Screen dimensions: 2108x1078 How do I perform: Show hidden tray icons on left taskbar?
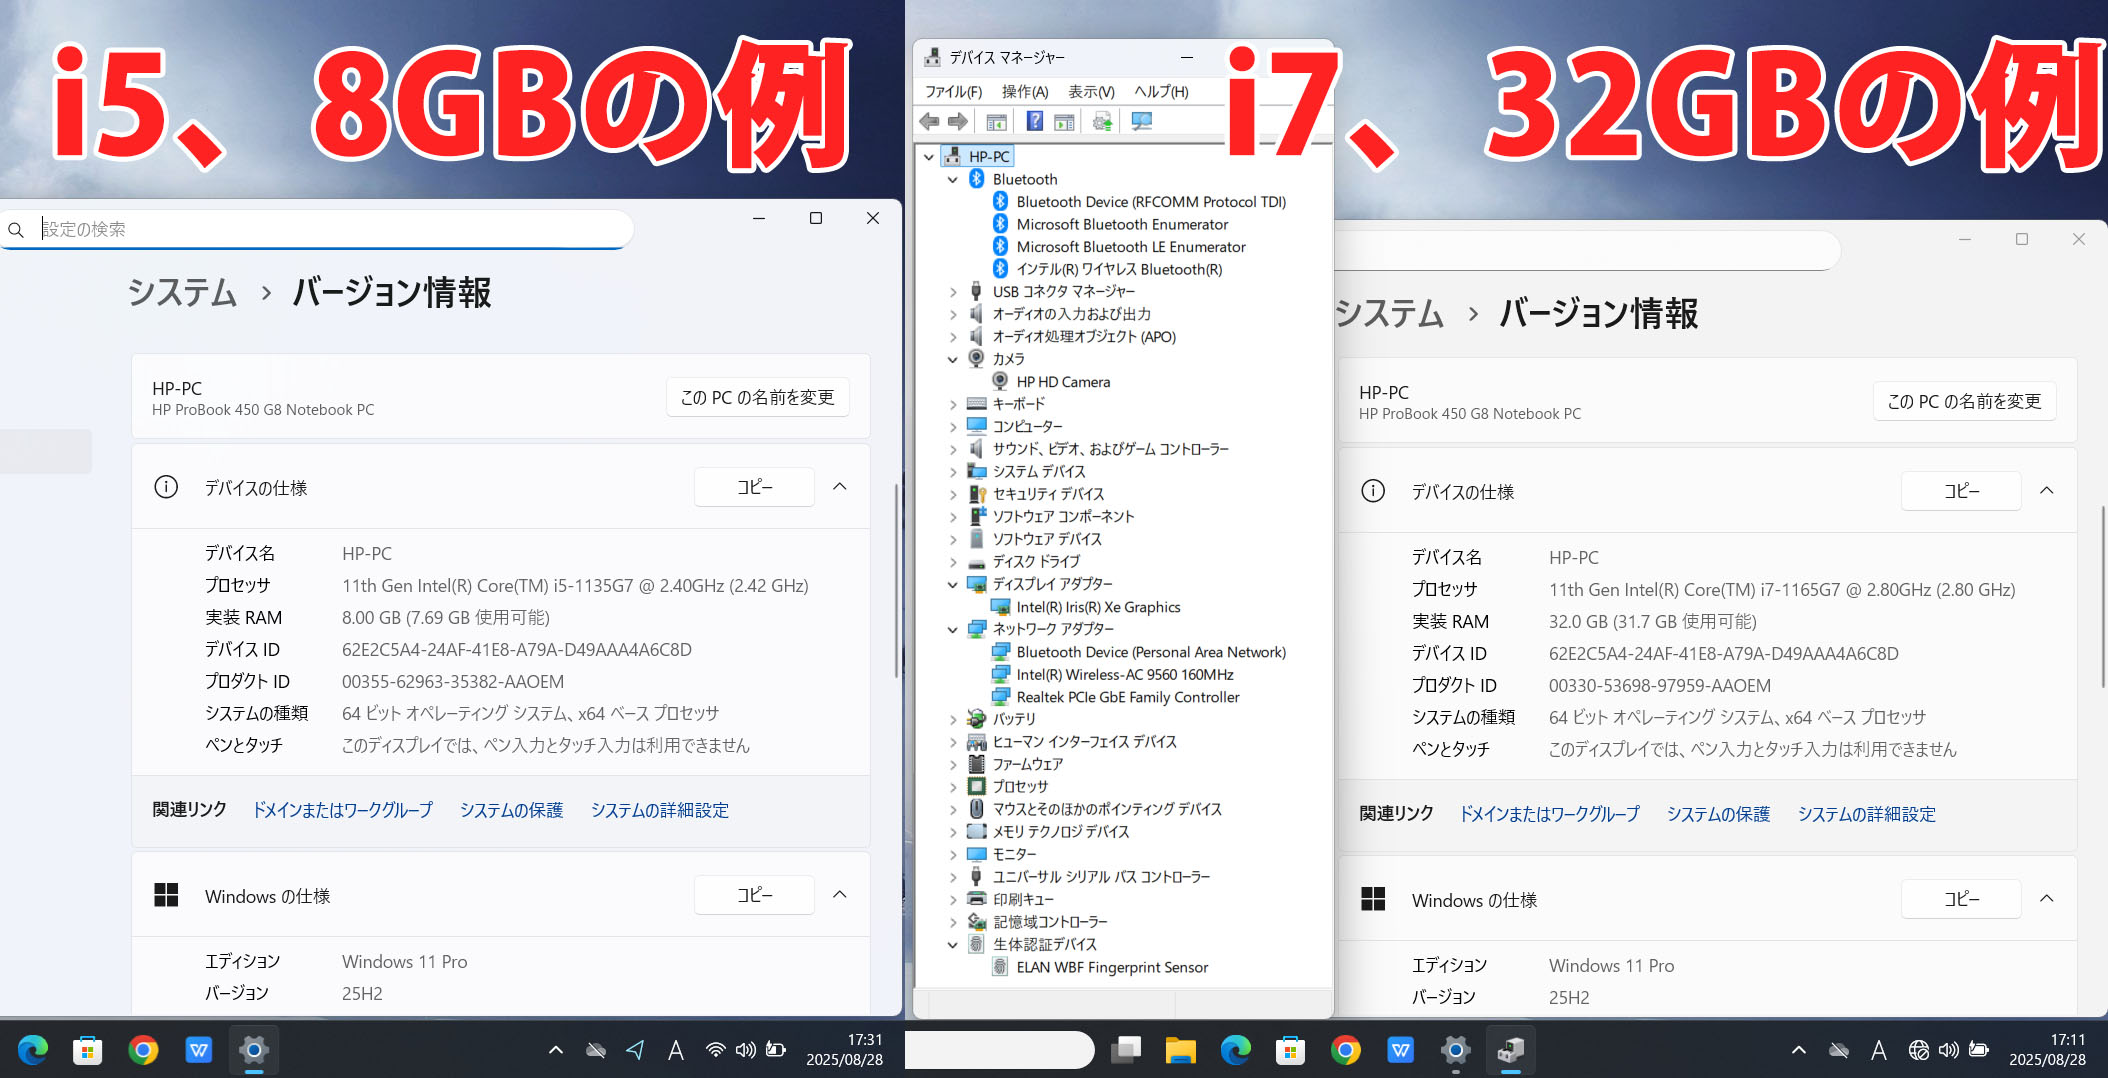[556, 1050]
